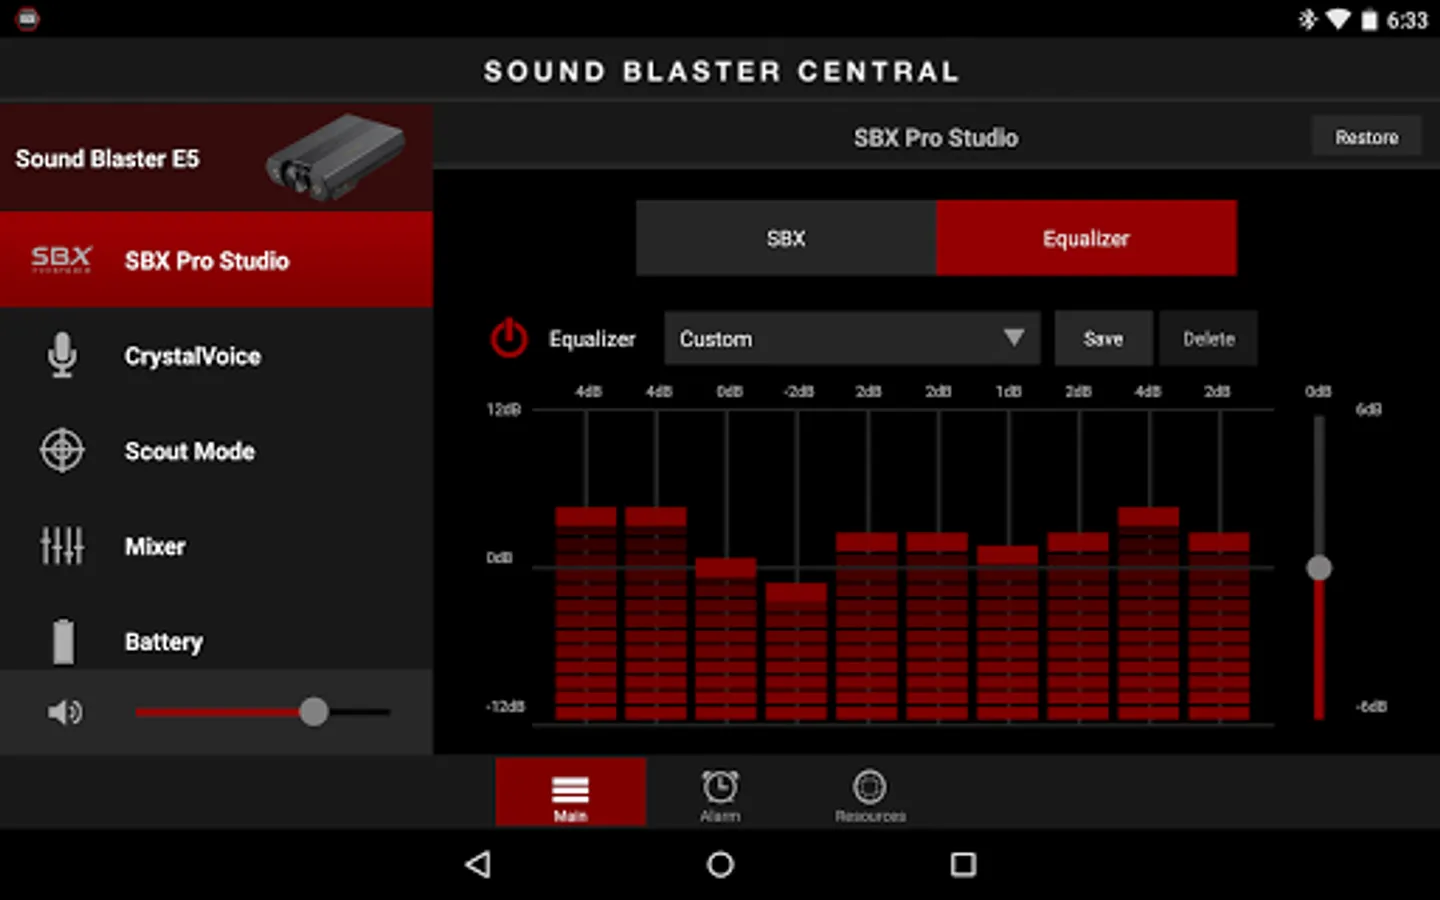Open CrystalVoice via its microphone icon
Image resolution: width=1440 pixels, height=900 pixels.
coord(62,355)
